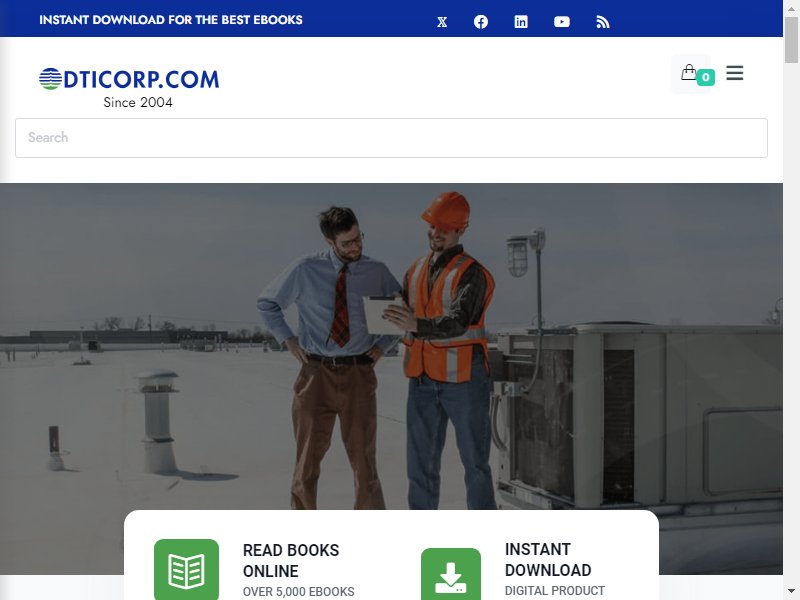Click the Digital Product subtext

pos(555,590)
